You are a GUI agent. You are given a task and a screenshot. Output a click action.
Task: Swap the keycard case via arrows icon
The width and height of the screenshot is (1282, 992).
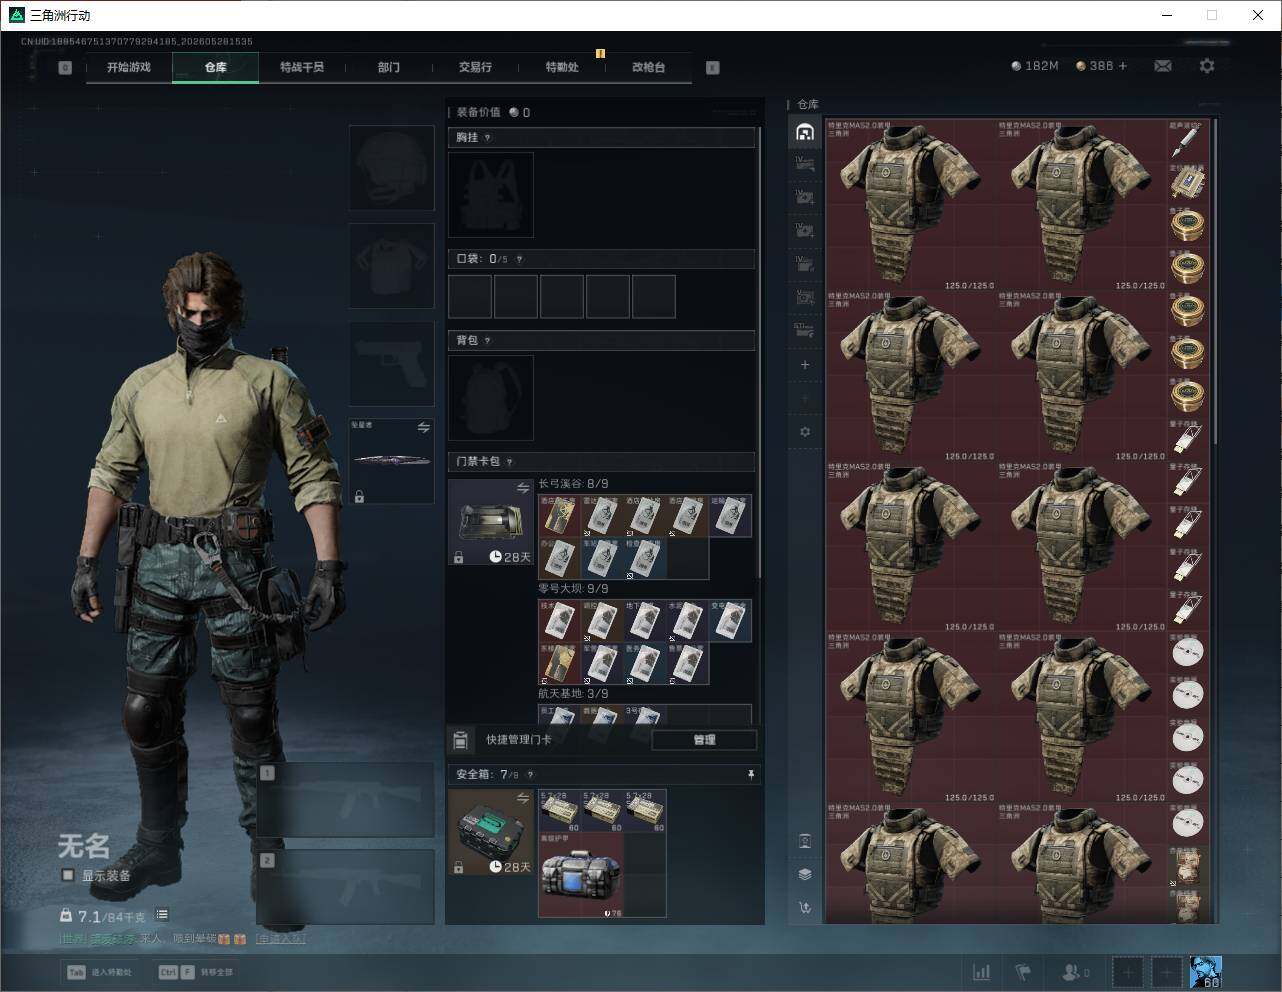(522, 488)
